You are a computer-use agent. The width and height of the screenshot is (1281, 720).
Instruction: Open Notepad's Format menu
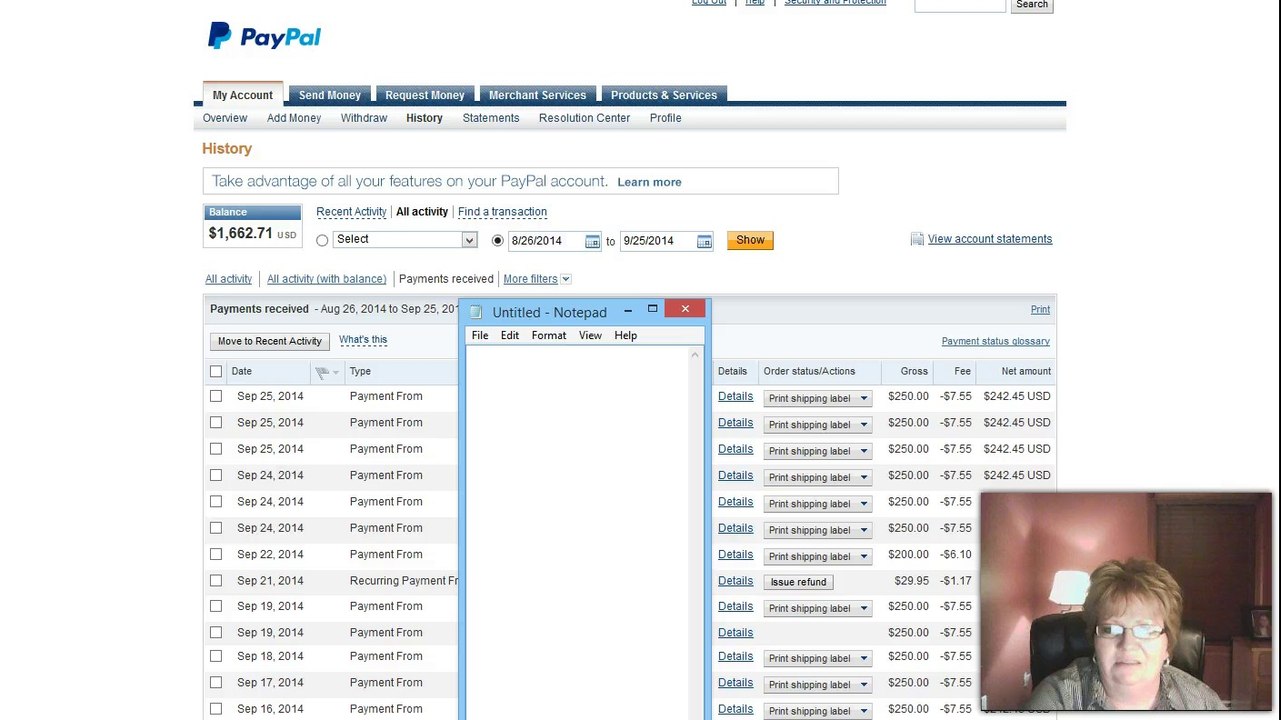point(549,336)
